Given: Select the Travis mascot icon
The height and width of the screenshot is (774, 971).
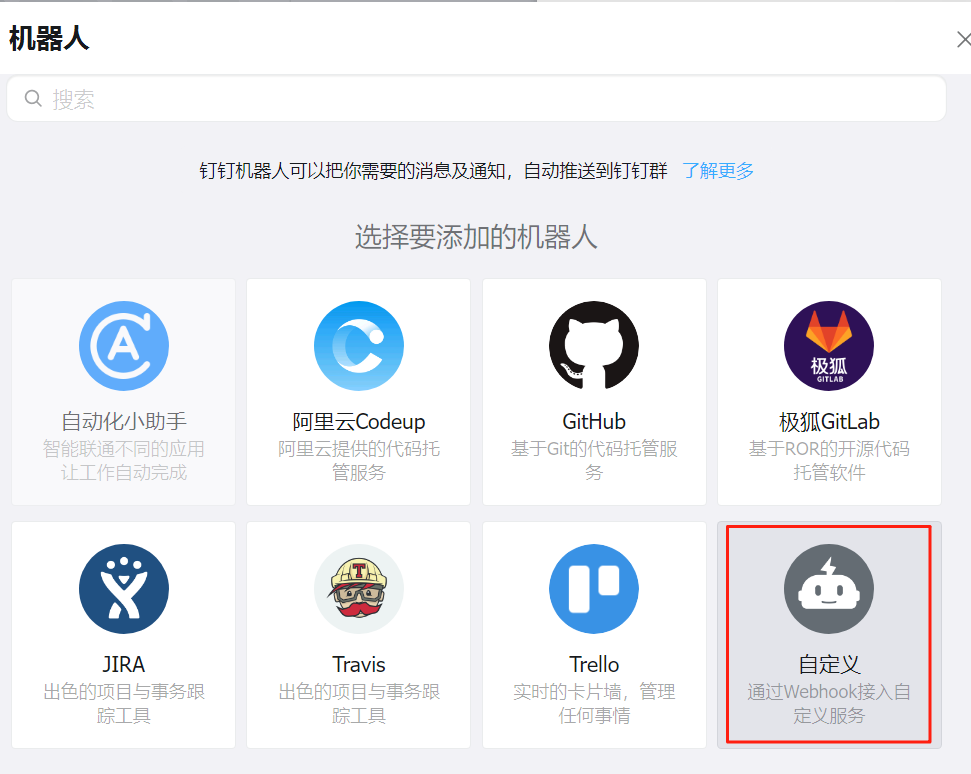Looking at the screenshot, I should click(x=359, y=589).
